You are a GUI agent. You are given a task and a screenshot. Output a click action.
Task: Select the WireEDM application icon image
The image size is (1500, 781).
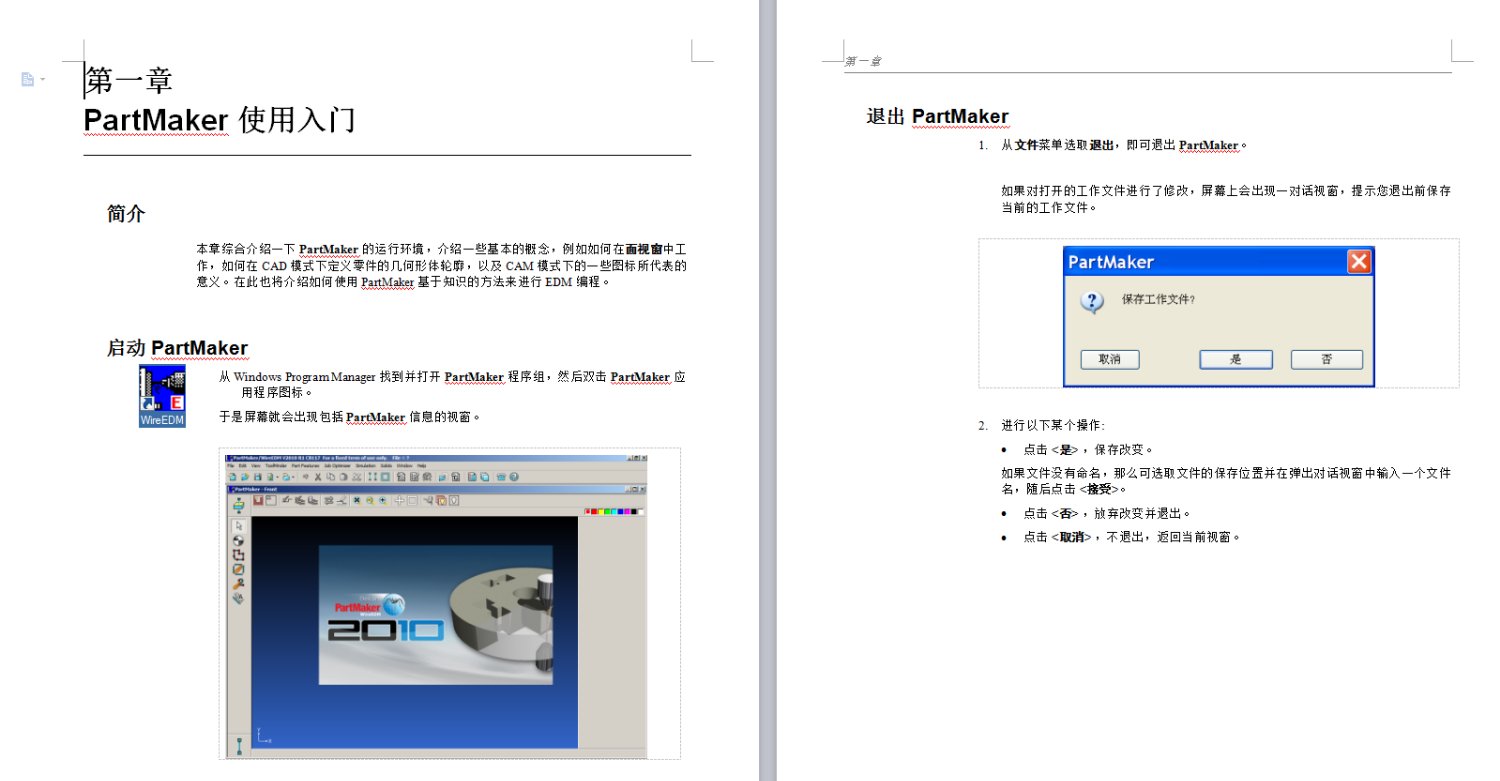[x=162, y=396]
